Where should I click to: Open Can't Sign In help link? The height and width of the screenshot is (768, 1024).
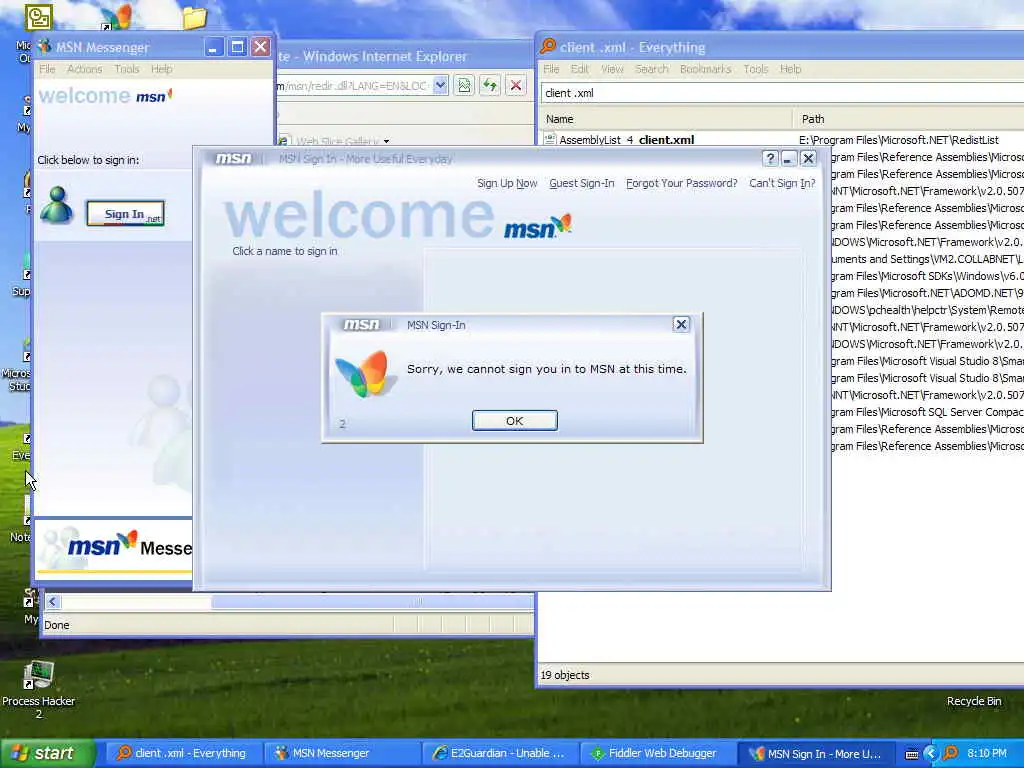pos(782,184)
